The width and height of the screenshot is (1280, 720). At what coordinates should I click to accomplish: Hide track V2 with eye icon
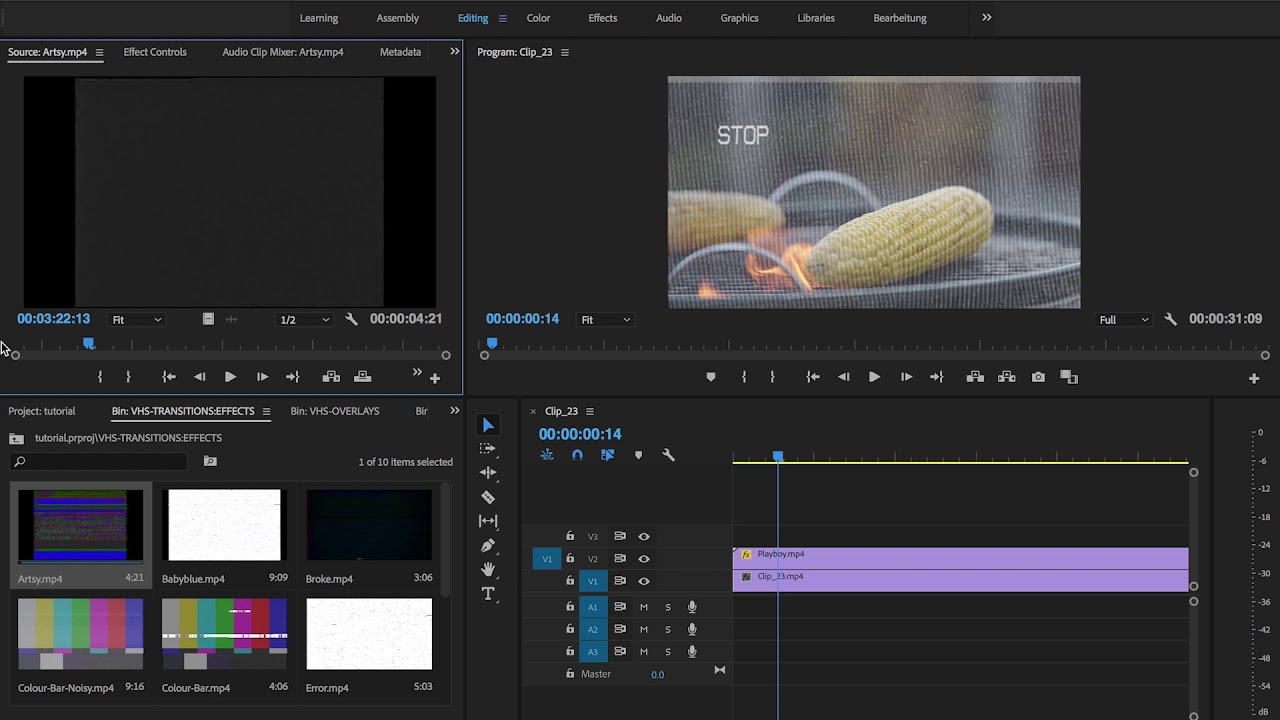click(644, 559)
